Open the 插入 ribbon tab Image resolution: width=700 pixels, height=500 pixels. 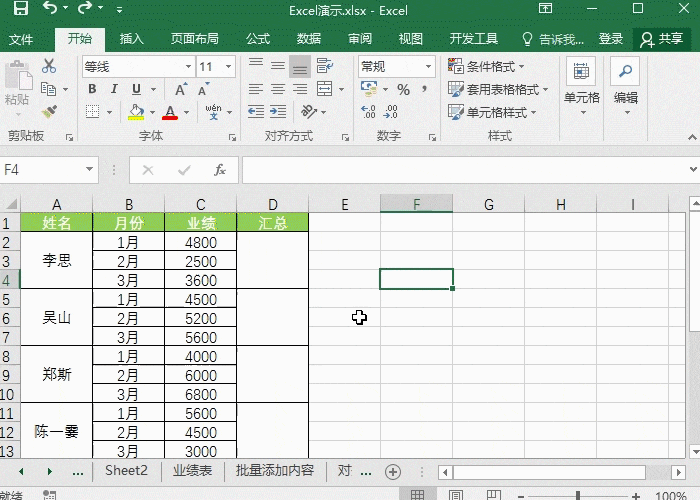131,39
